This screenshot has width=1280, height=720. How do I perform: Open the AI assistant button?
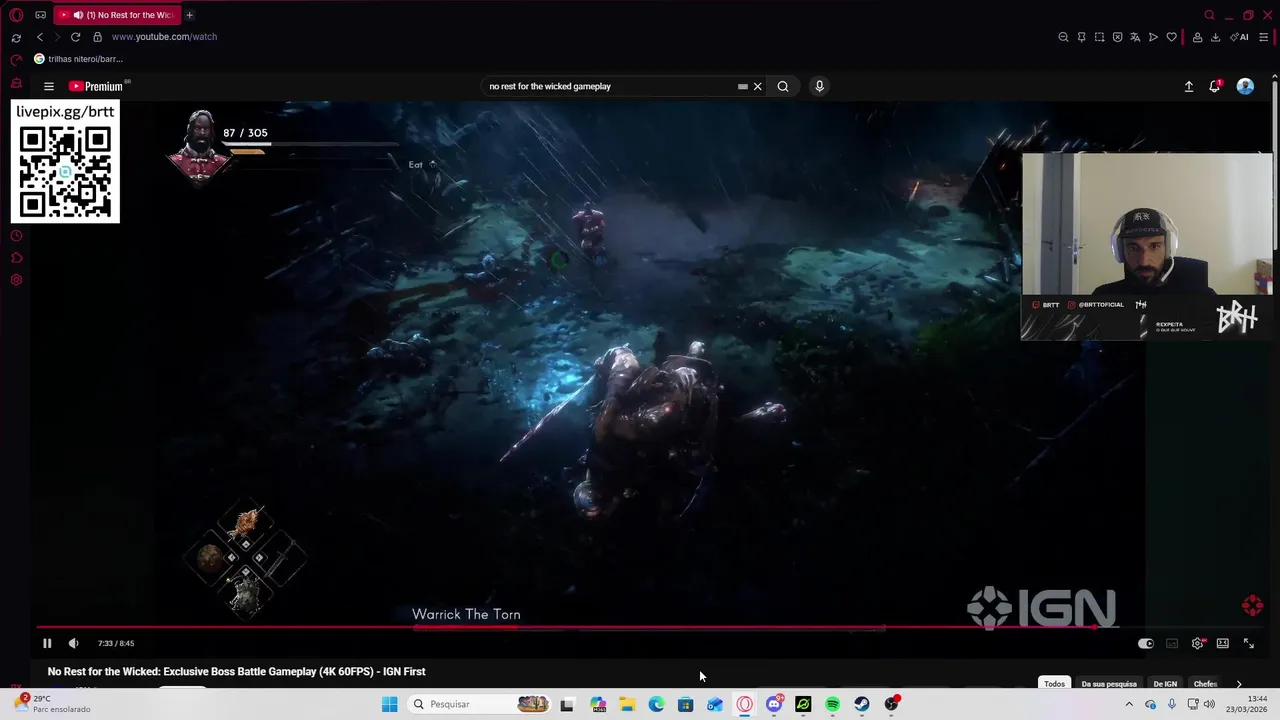click(1240, 37)
